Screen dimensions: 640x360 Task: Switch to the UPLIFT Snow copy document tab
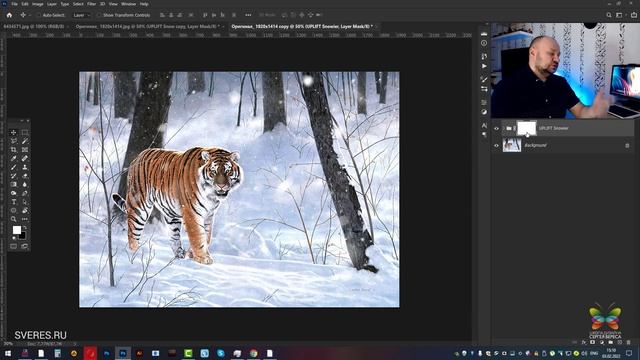point(147,27)
